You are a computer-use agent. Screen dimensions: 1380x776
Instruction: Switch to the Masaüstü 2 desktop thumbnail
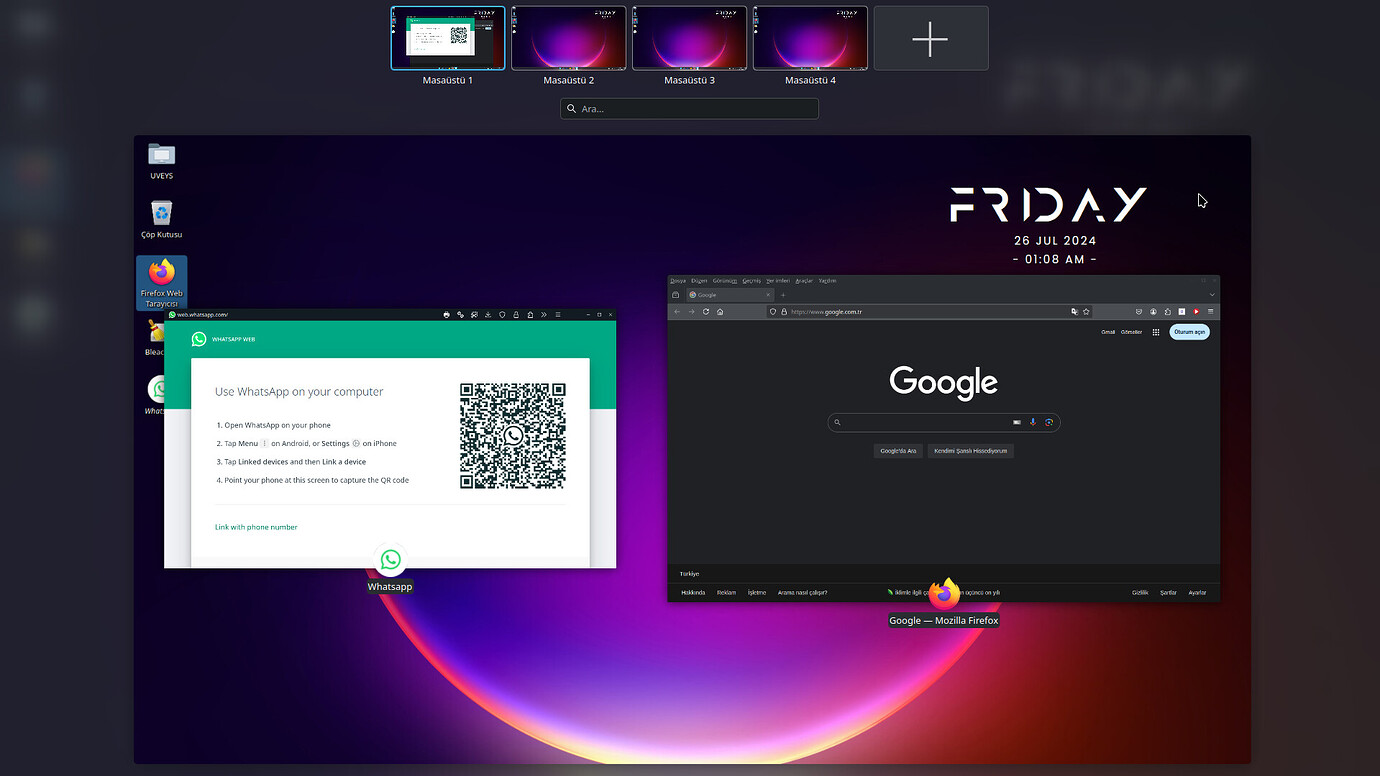point(568,38)
